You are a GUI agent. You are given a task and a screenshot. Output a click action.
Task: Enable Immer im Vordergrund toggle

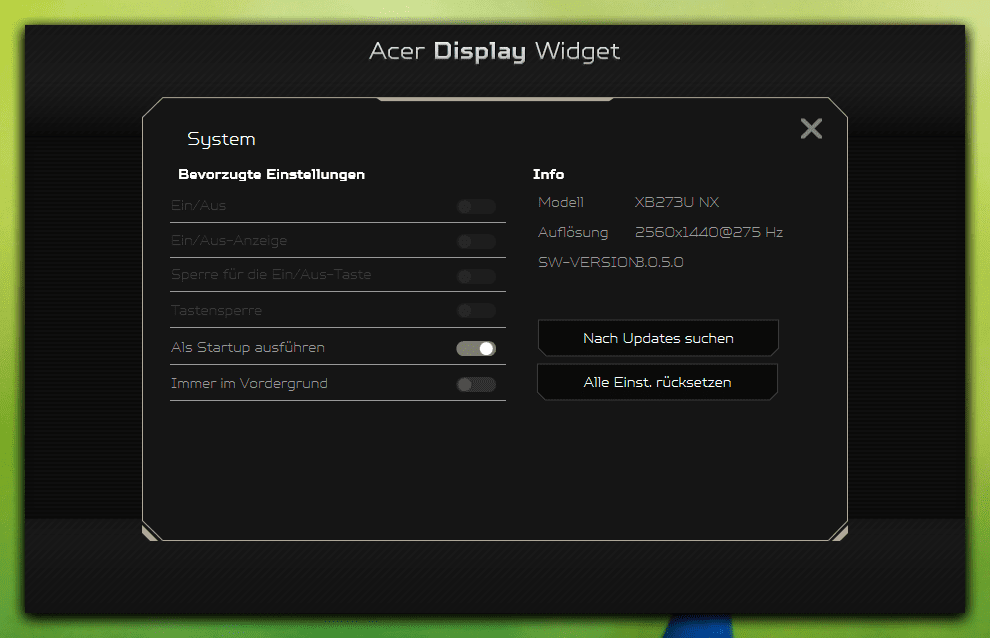tap(476, 385)
